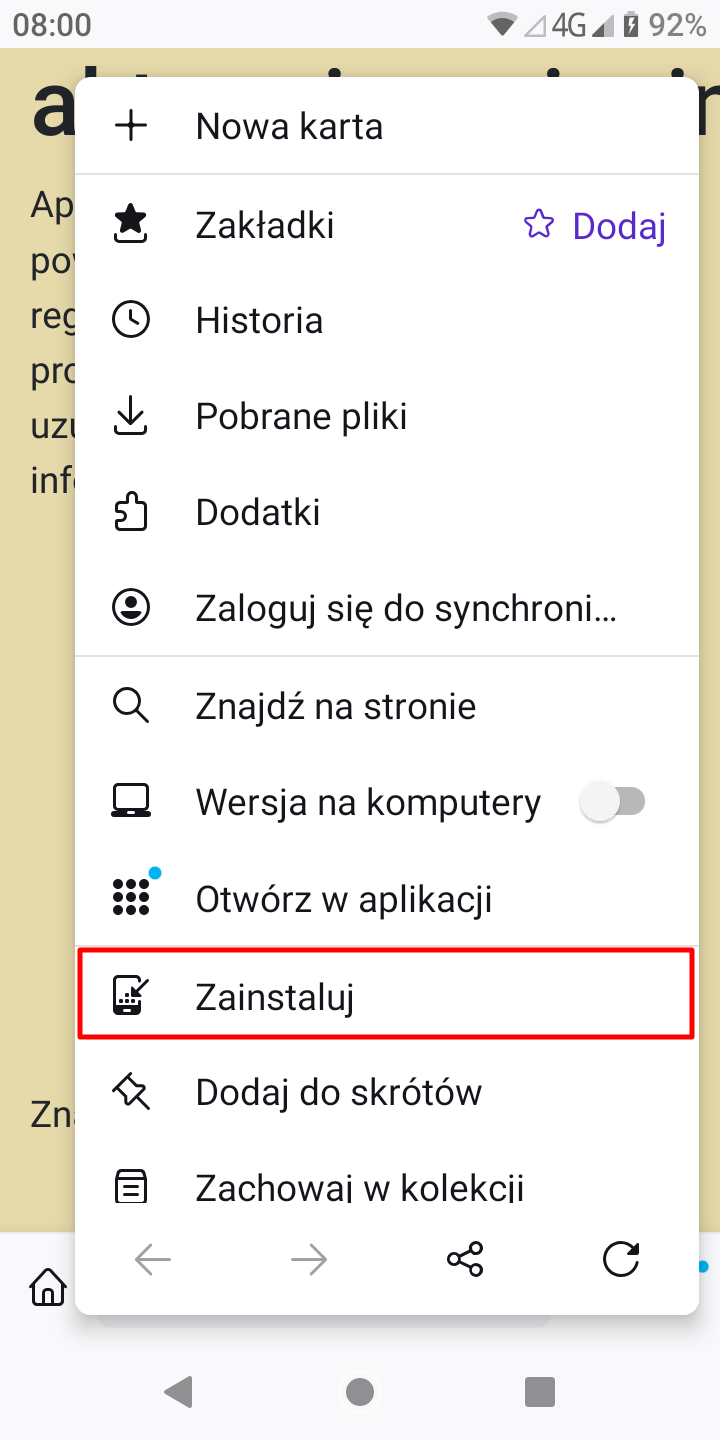This screenshot has width=720, height=1440.
Task: Tap the Pobrane pliki download icon
Action: click(131, 416)
